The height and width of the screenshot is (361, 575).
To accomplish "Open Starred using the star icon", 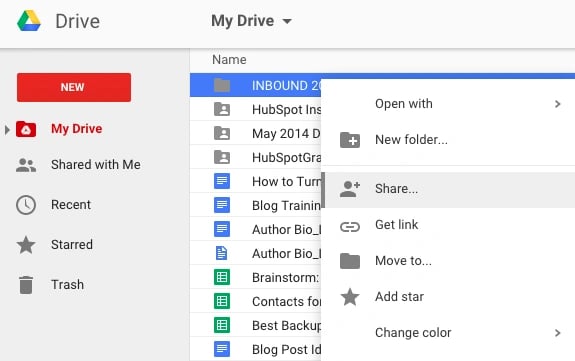I will click(x=26, y=245).
